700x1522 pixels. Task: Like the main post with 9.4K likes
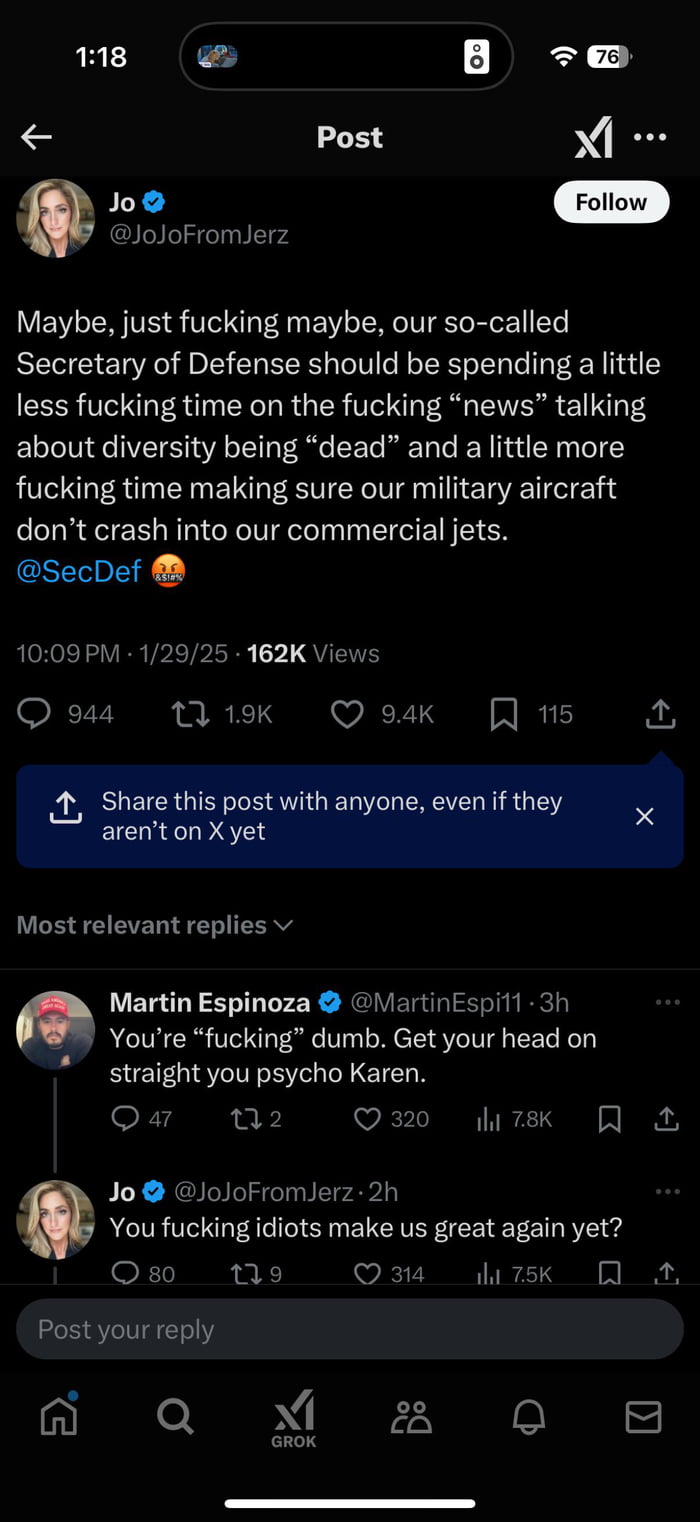[347, 714]
